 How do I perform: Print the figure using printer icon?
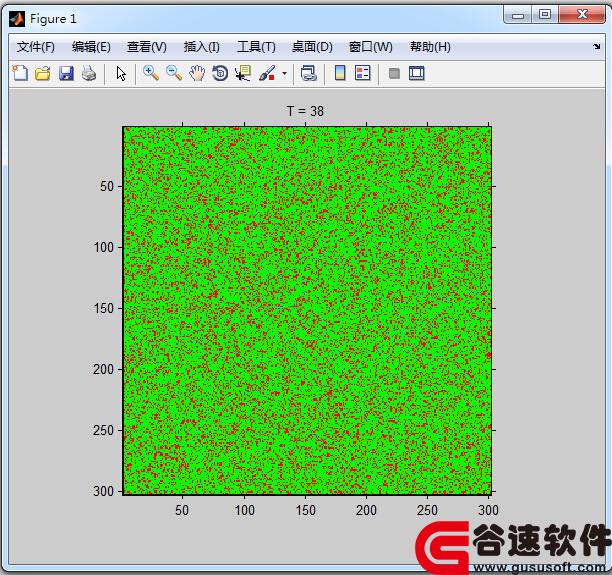point(89,73)
